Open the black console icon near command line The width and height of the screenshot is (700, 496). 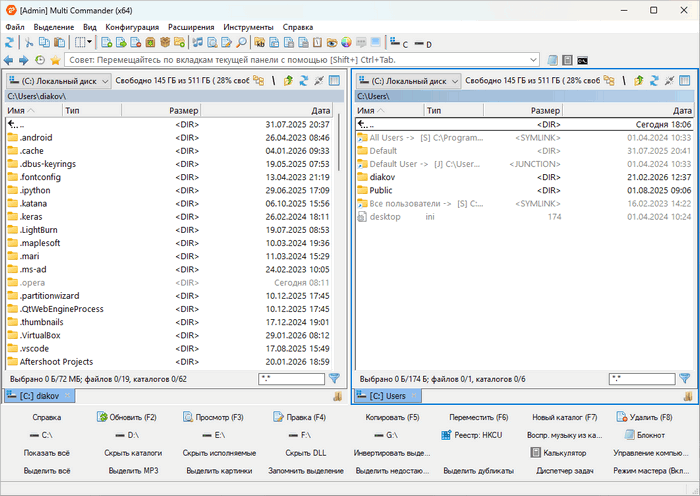click(x=582, y=60)
